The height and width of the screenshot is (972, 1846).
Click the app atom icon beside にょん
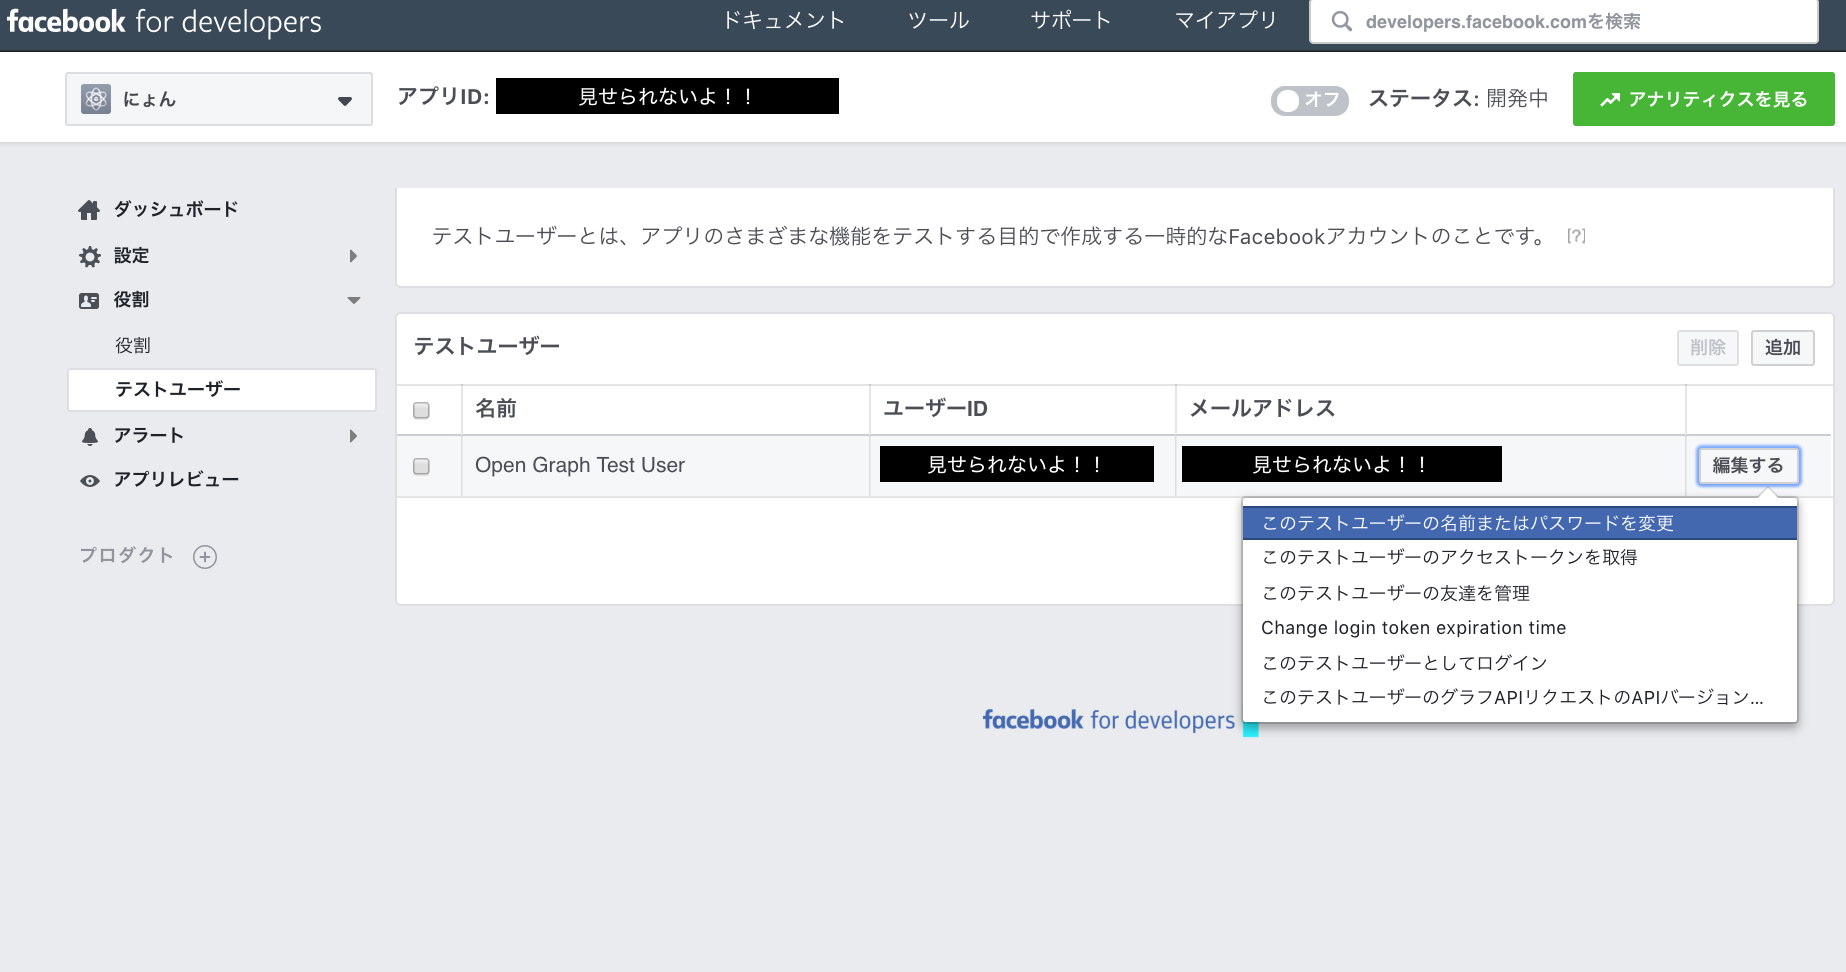pos(96,99)
